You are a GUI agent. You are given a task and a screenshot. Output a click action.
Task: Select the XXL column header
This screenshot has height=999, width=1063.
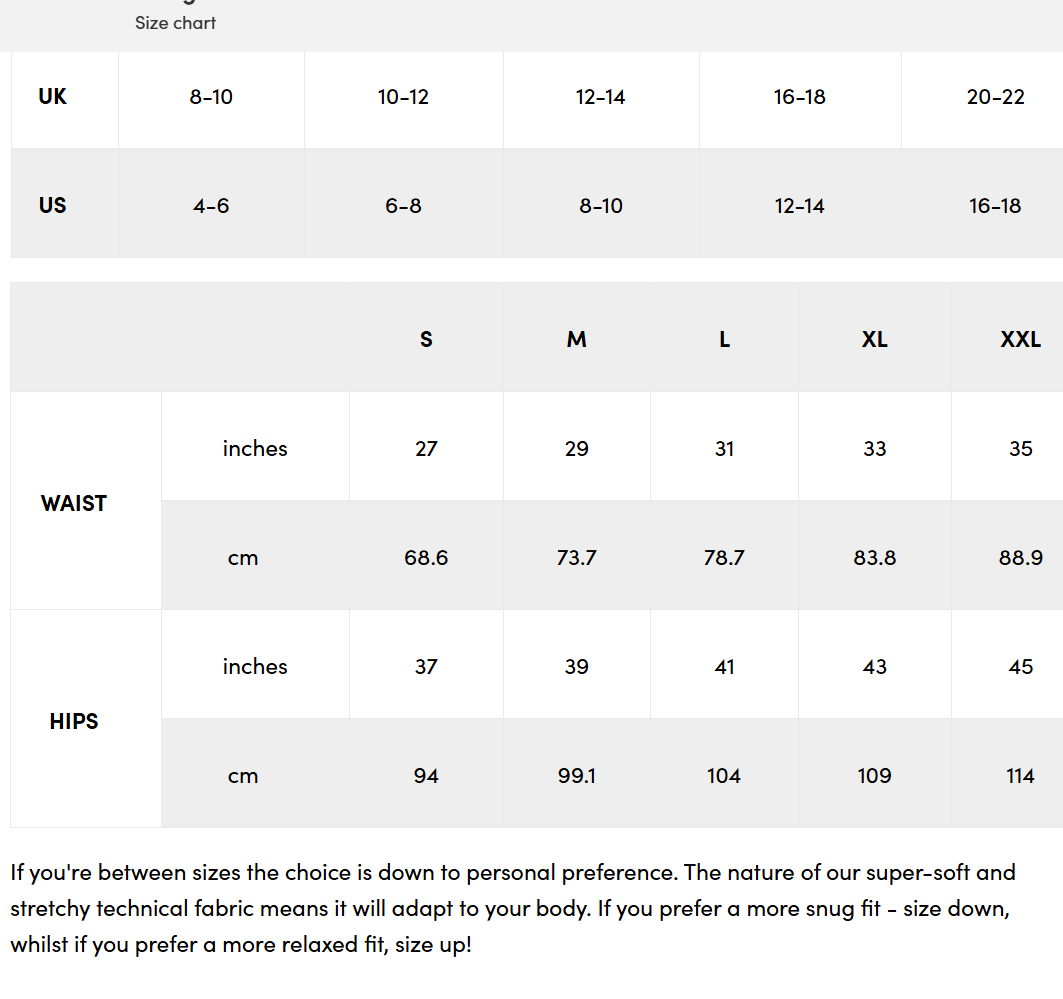click(x=1020, y=340)
